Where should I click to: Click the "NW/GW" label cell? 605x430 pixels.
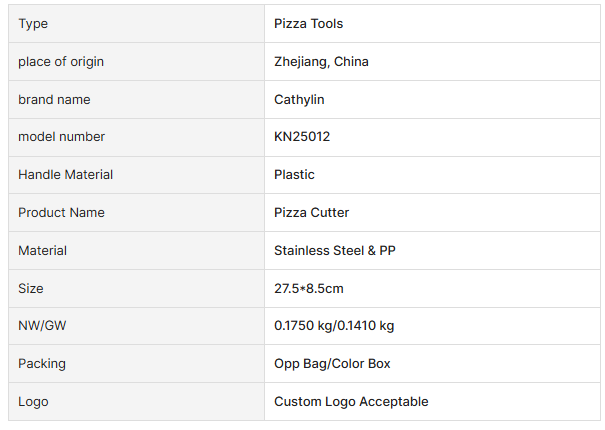click(x=39, y=326)
